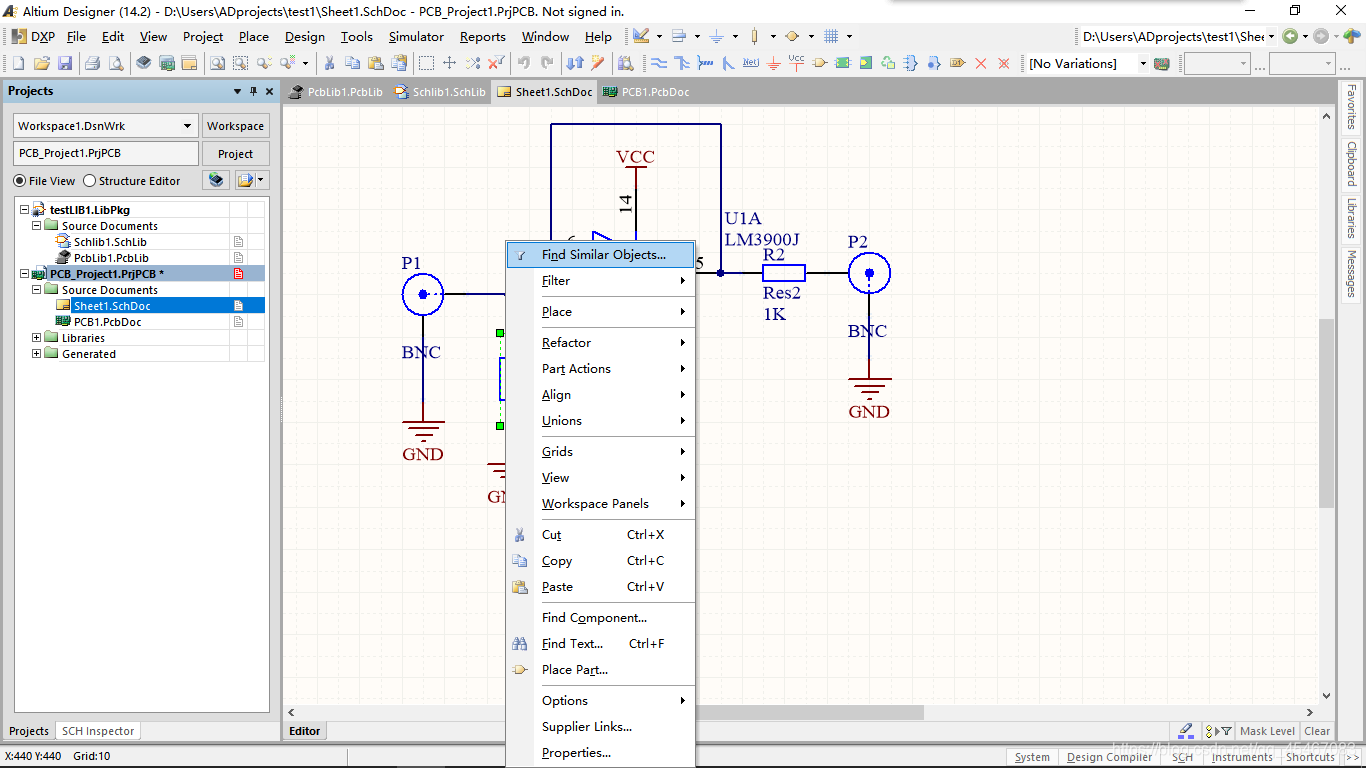Click the Up/Down Hierarchy arrows icon
1366x768 pixels.
coord(575,63)
